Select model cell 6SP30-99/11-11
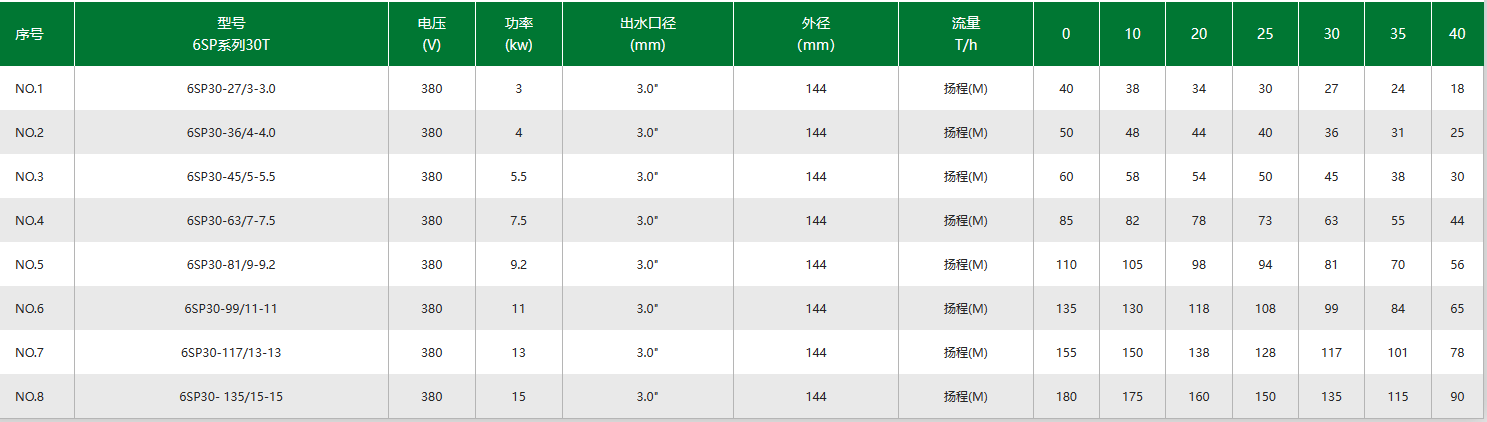 coord(231,309)
